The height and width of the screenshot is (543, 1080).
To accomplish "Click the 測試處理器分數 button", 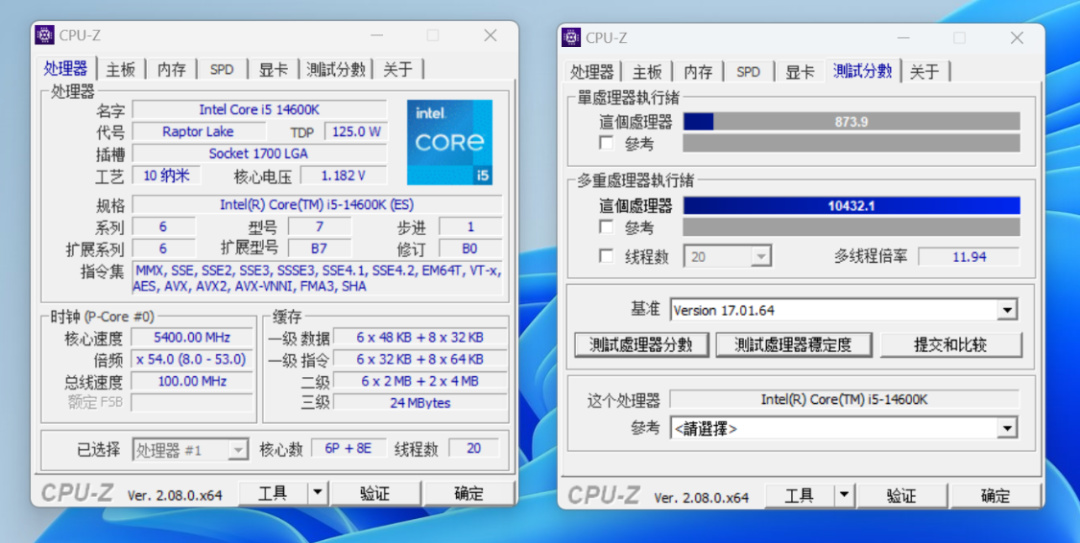I will (x=641, y=345).
